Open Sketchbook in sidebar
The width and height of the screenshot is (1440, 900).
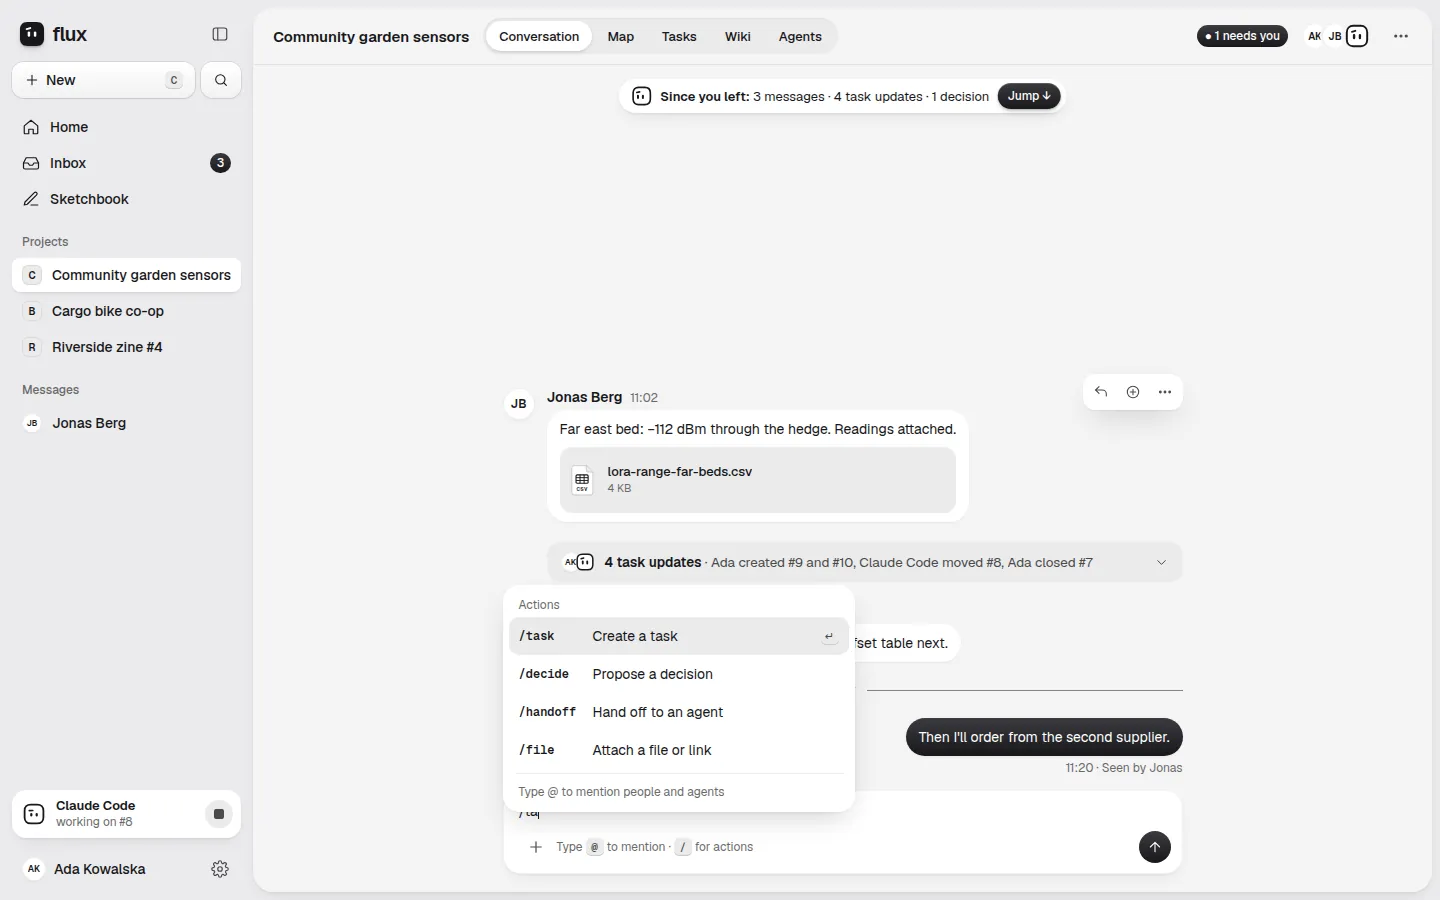tap(126, 199)
